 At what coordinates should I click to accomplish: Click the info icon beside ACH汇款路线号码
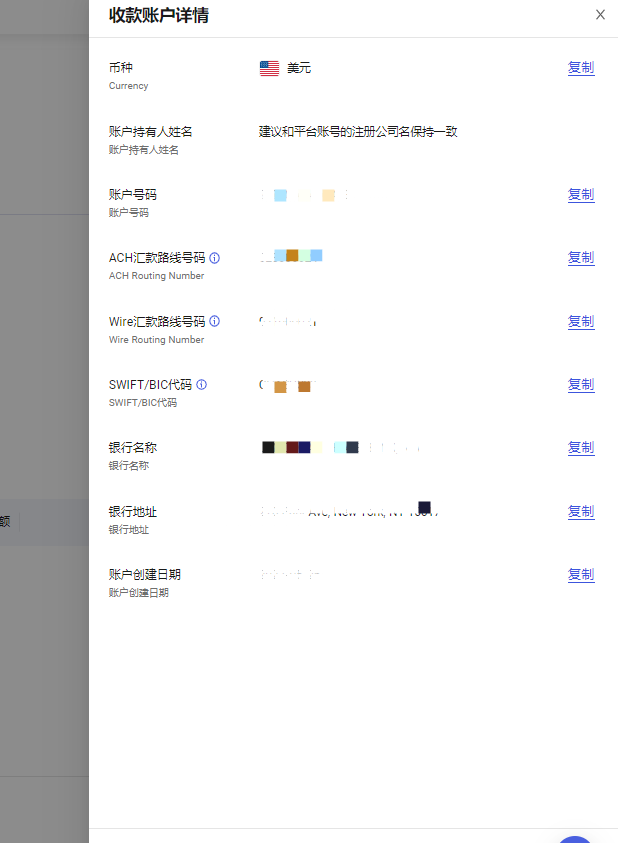(x=215, y=258)
